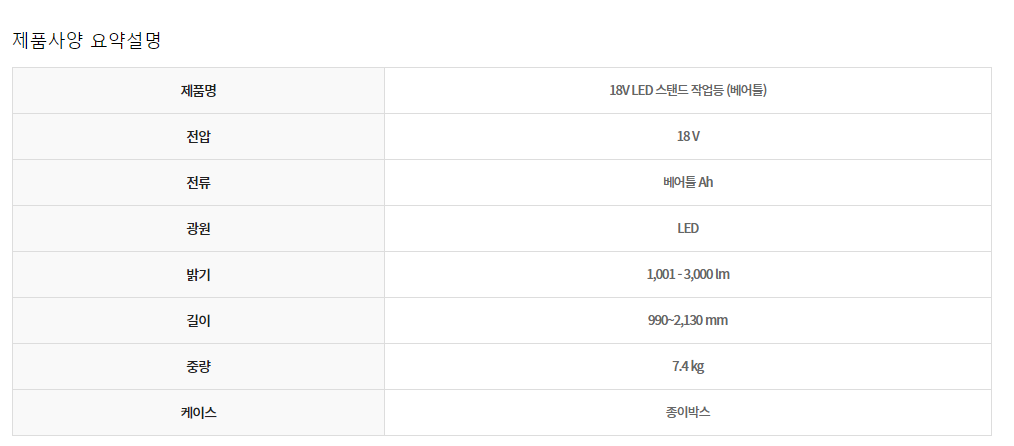Click the 종이박스 case value

(x=687, y=412)
